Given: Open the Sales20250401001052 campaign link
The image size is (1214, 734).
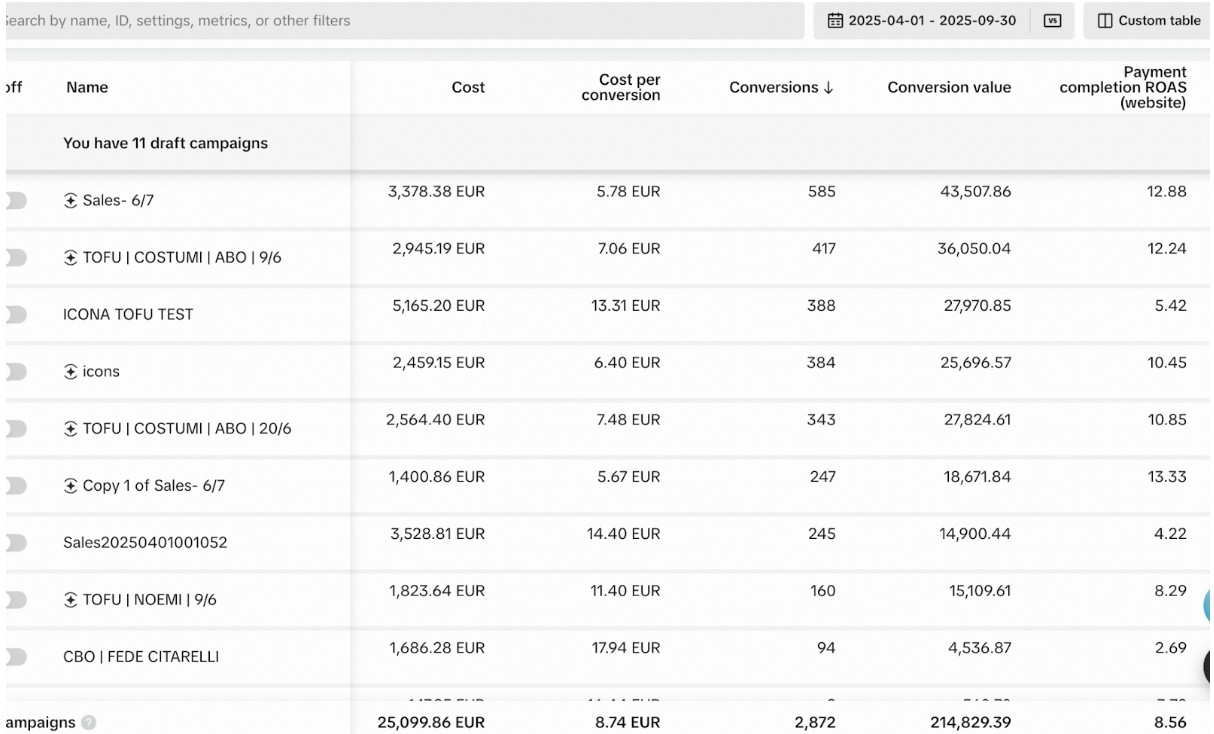Looking at the screenshot, I should (145, 543).
